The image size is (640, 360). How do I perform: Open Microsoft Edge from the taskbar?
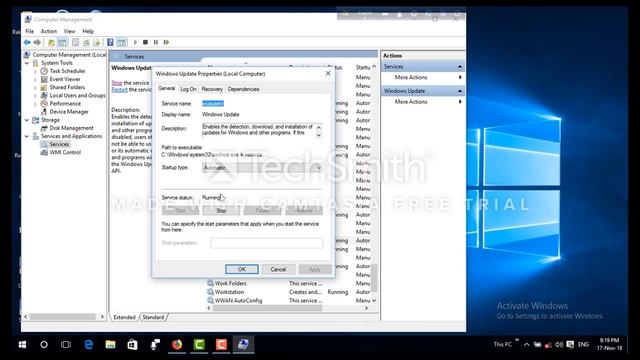coord(88,345)
